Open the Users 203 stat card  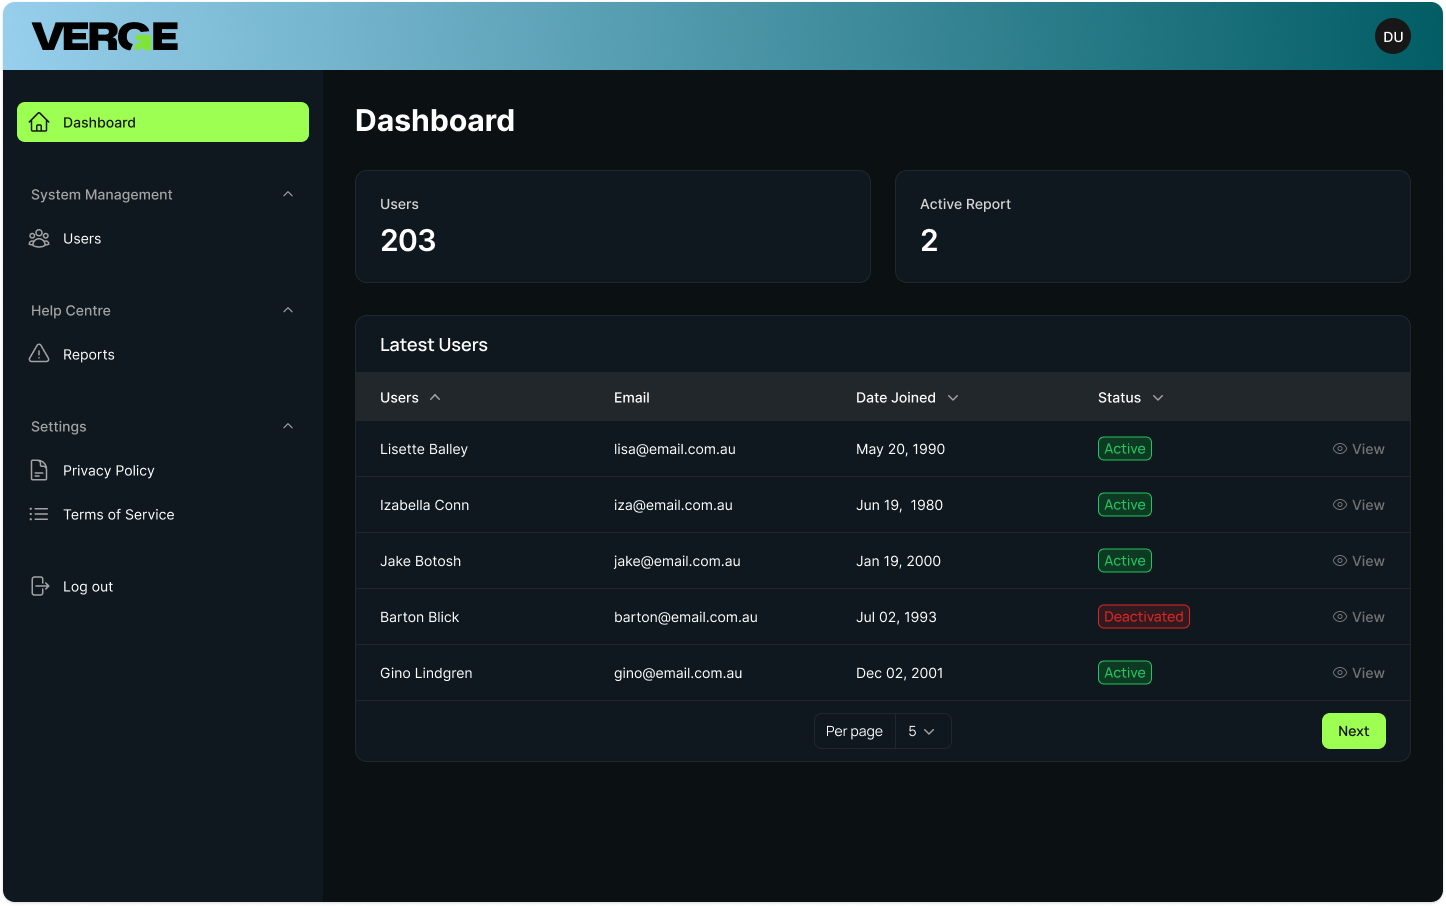pyautogui.click(x=613, y=226)
